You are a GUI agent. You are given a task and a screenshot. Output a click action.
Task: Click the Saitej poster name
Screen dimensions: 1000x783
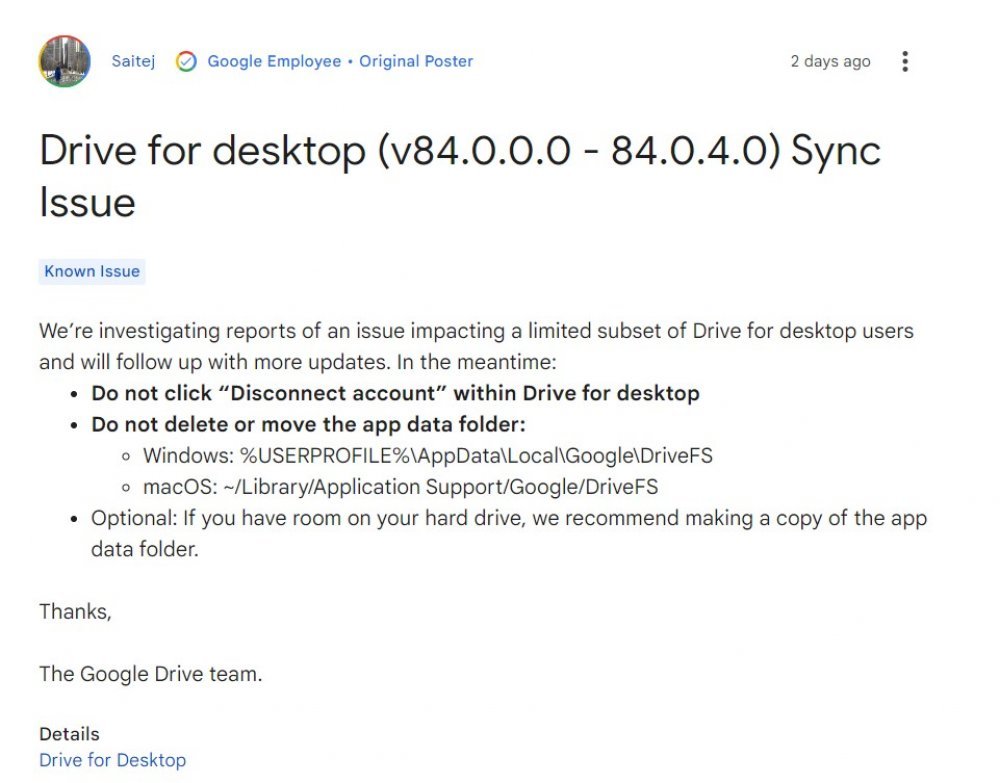pos(133,61)
